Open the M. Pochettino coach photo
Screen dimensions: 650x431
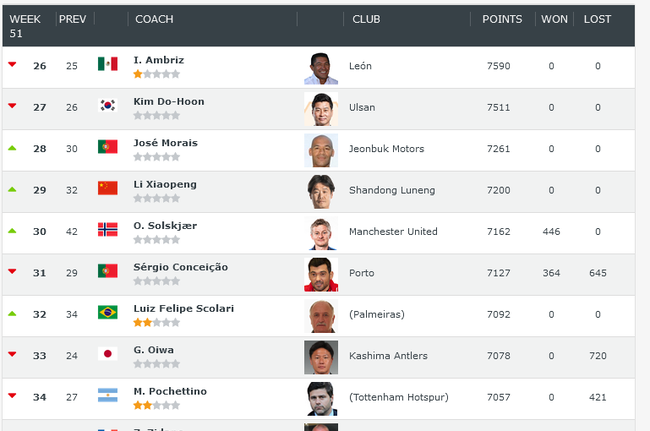pos(321,399)
